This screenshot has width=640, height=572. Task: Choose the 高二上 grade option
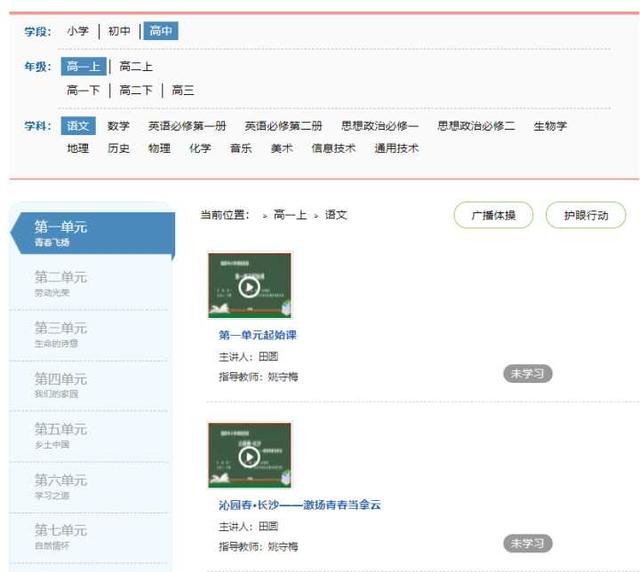(136, 67)
